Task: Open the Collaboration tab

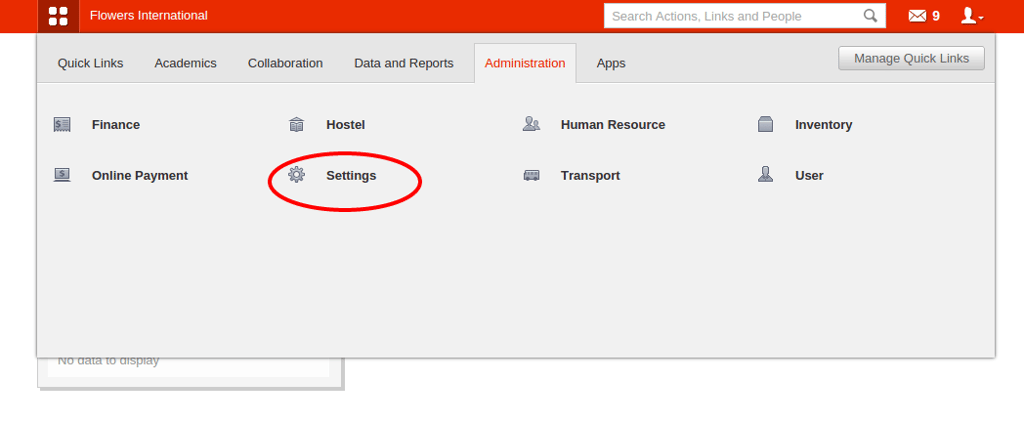Action: point(285,63)
